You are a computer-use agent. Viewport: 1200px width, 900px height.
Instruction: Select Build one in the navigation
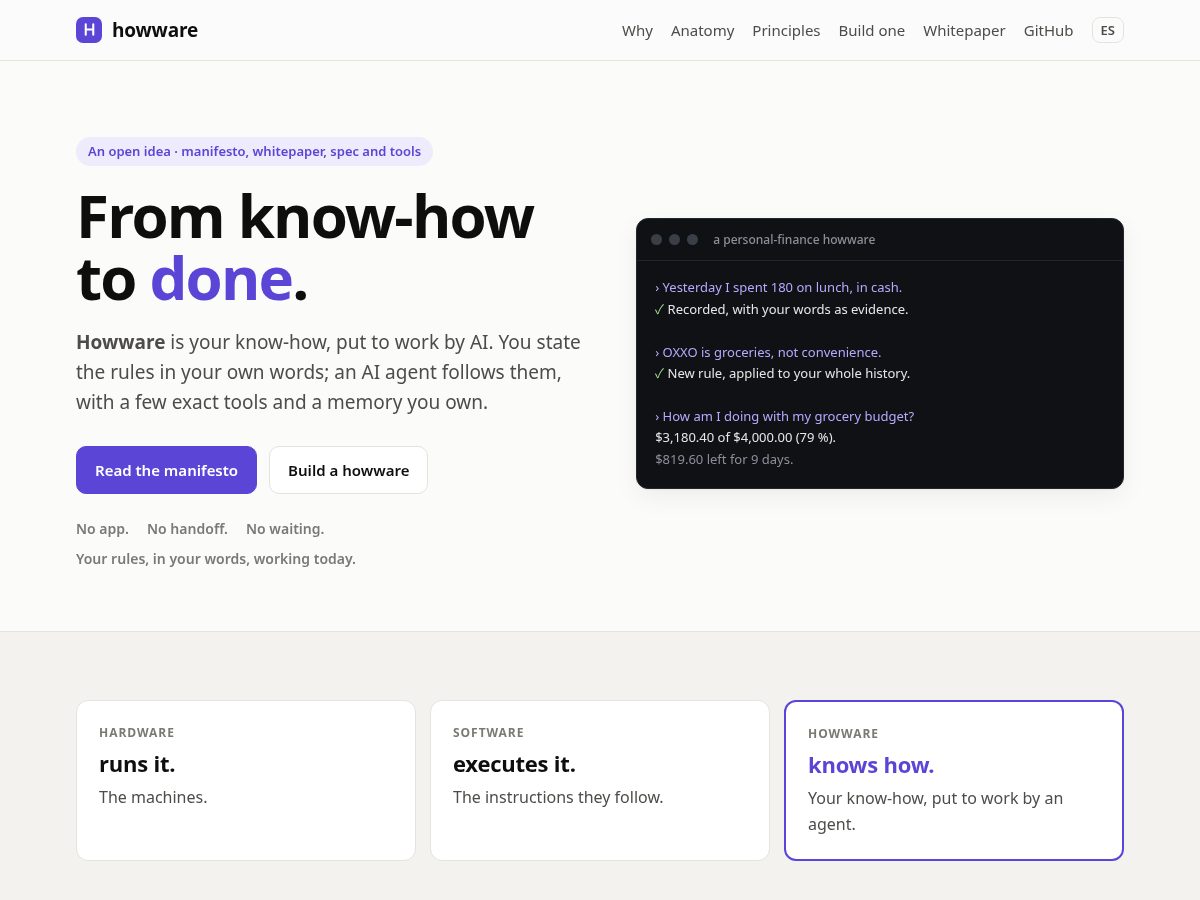[x=871, y=31]
